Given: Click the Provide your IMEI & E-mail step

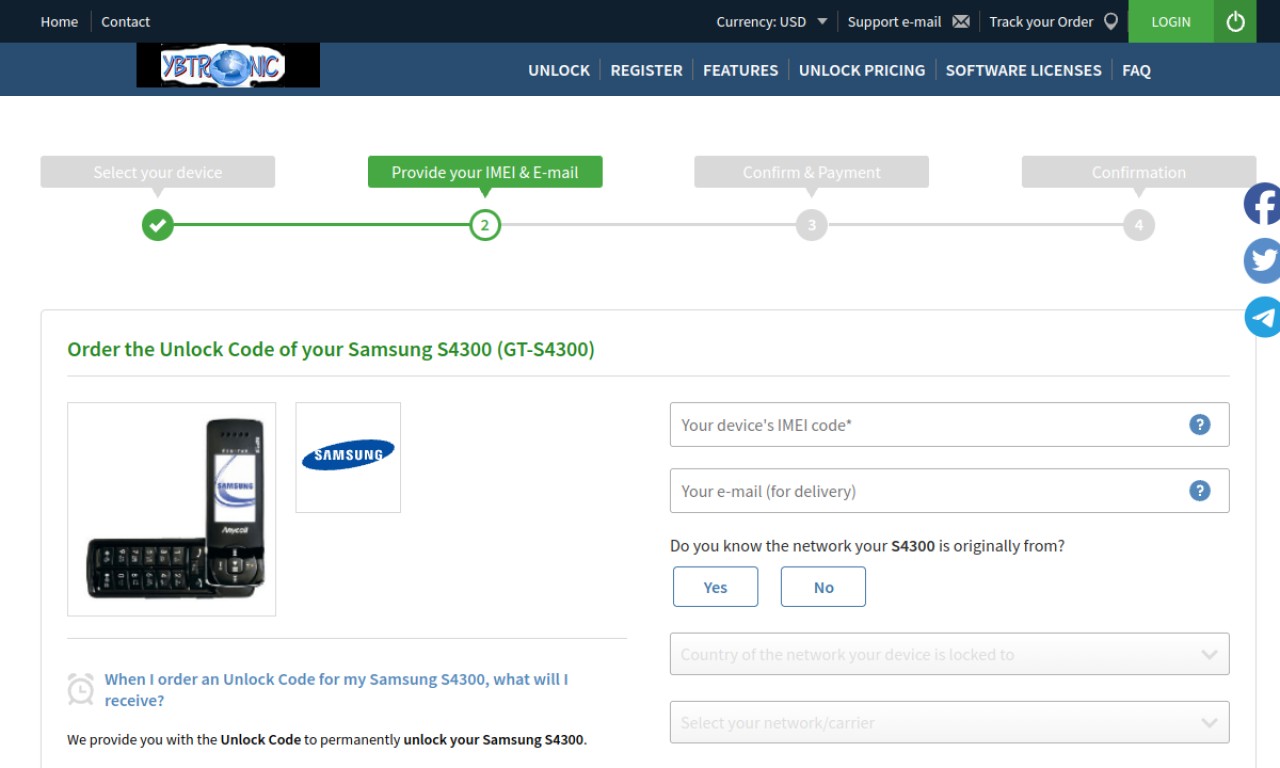Looking at the screenshot, I should click(485, 172).
